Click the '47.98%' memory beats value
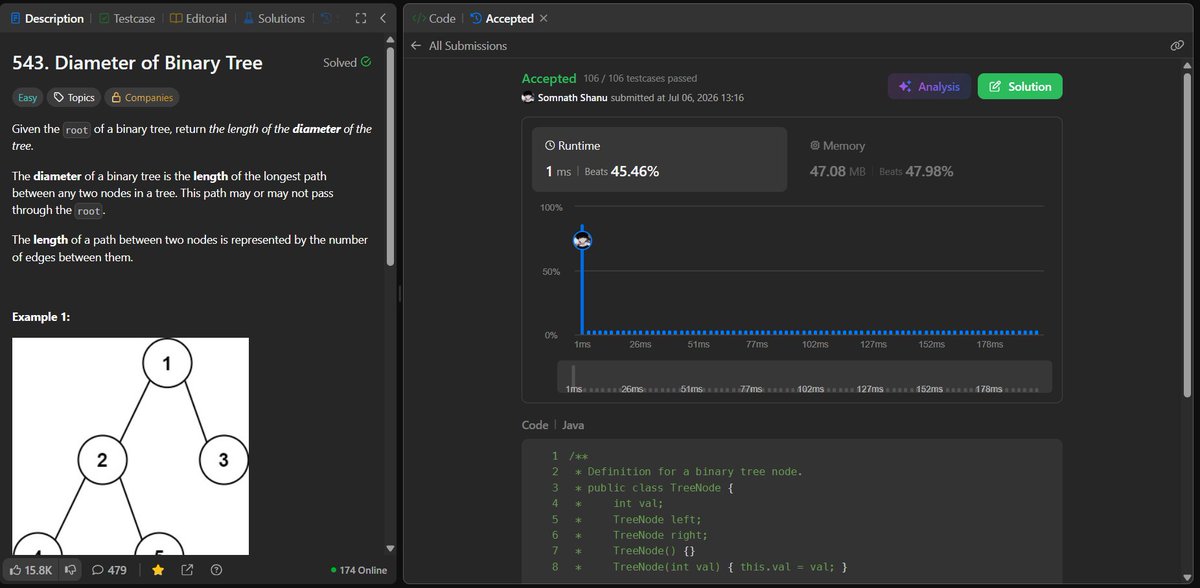 click(929, 171)
